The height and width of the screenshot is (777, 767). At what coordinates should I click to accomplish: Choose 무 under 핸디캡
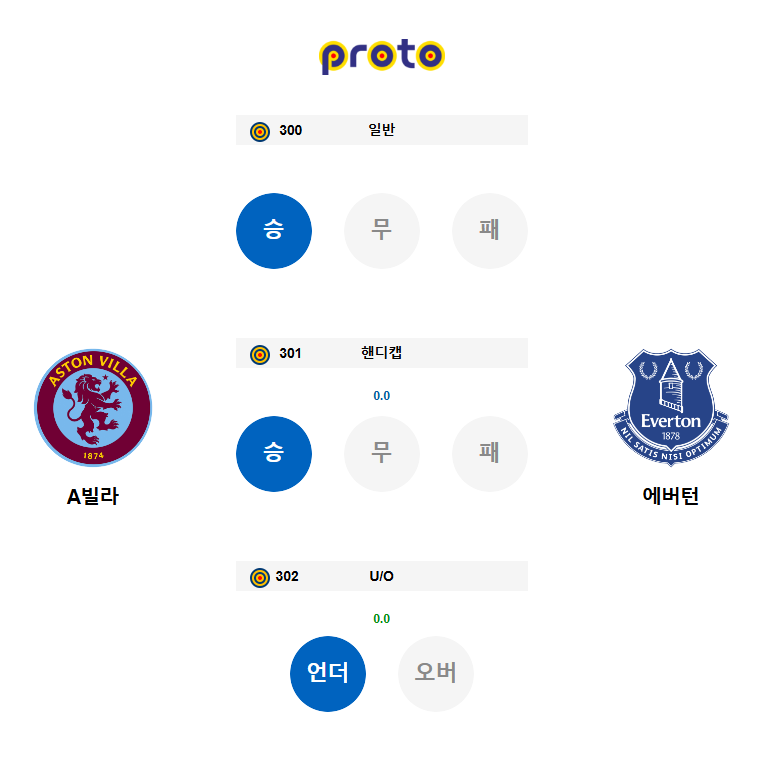point(382,454)
